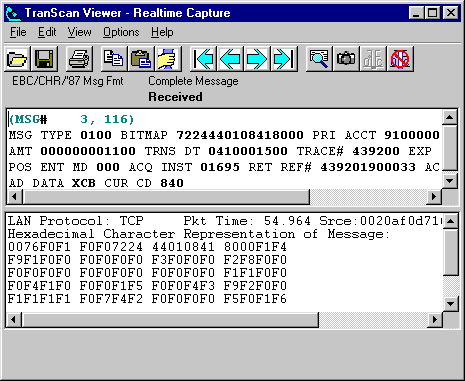Click the AD DATA value XCB
Screen dimensions: 465x381
pyautogui.click(x=84, y=183)
